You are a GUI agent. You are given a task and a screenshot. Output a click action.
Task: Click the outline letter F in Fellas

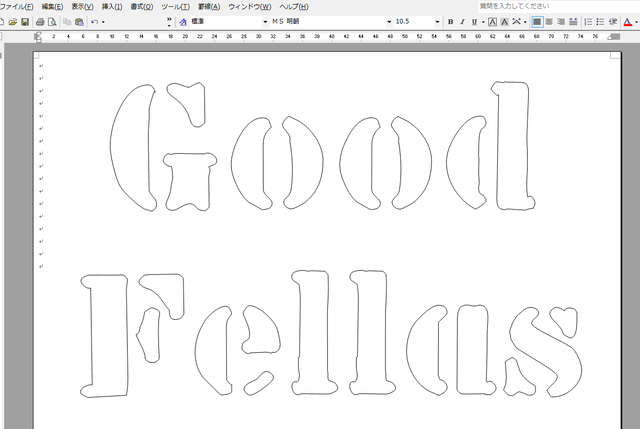tap(107, 336)
